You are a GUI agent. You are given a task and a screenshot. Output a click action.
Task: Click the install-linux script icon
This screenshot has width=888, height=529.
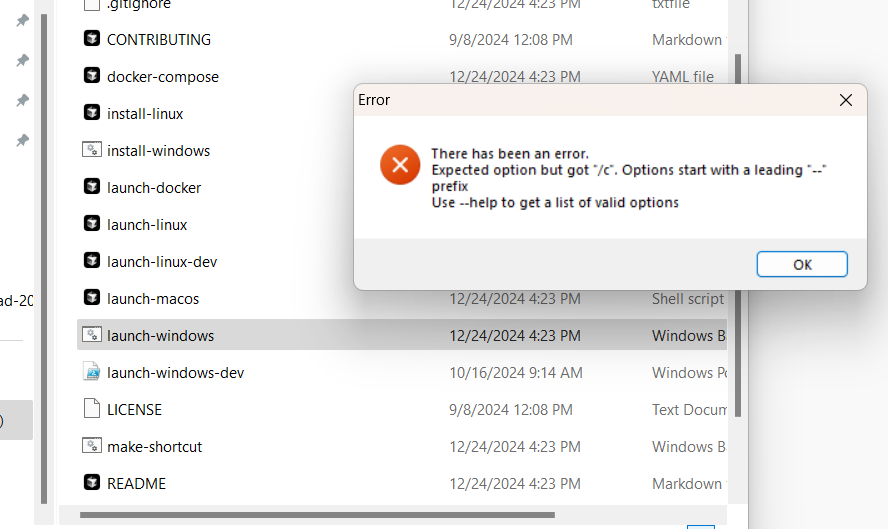[92, 113]
